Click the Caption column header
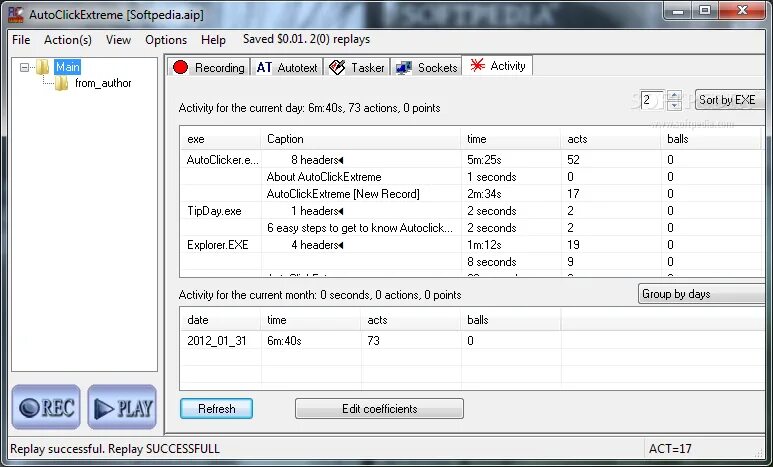773x467 pixels. coord(360,139)
